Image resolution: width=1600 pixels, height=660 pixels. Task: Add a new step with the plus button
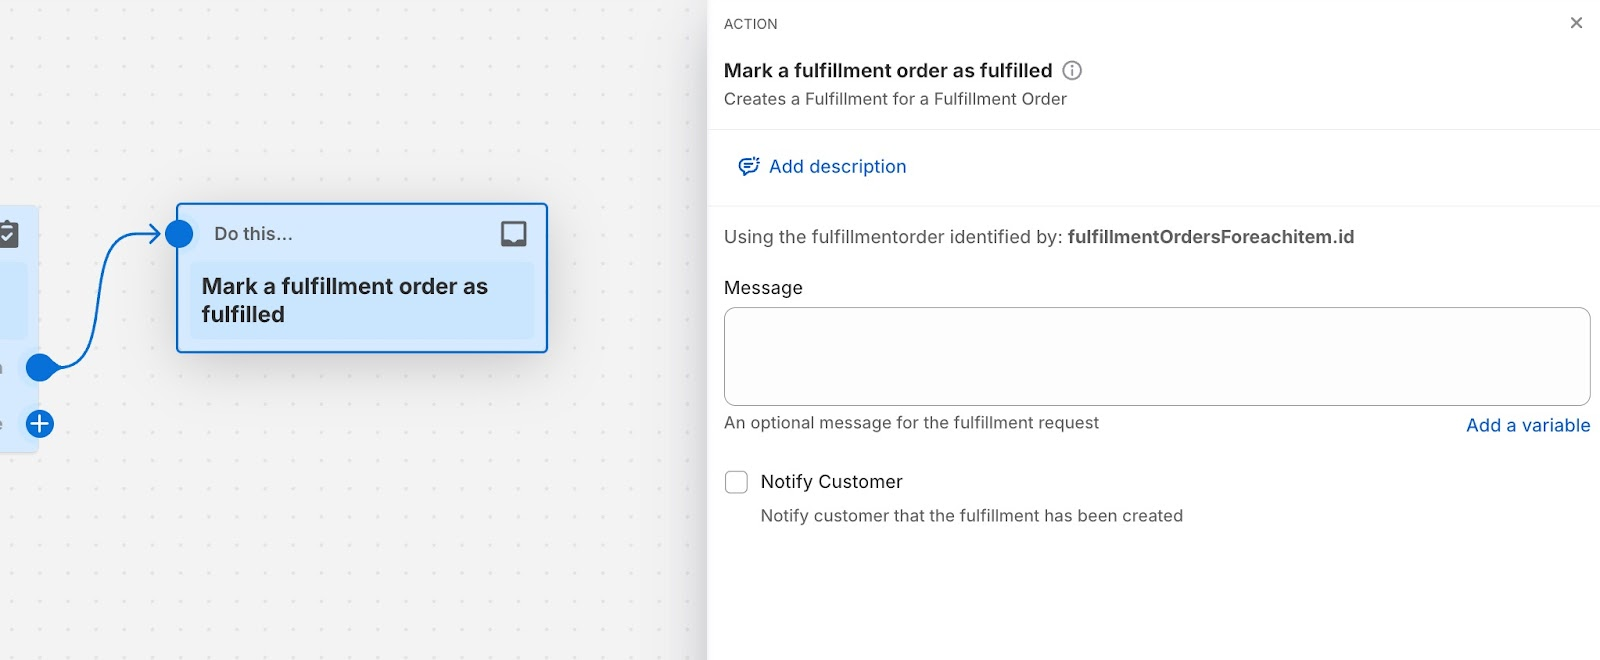40,424
